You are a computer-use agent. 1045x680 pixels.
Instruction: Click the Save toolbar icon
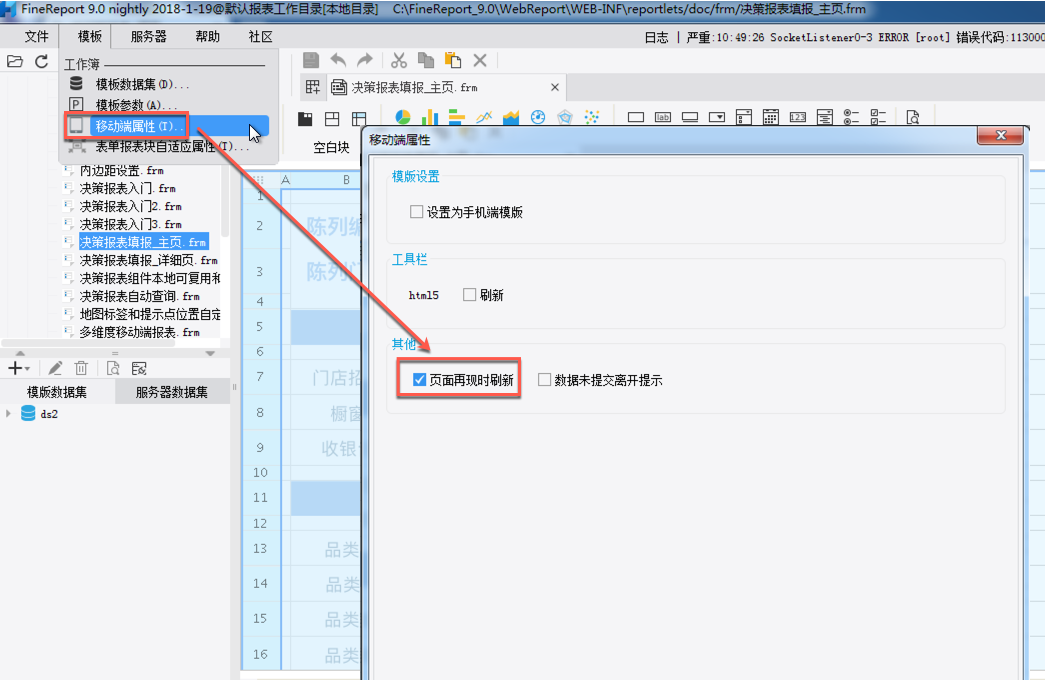point(311,61)
